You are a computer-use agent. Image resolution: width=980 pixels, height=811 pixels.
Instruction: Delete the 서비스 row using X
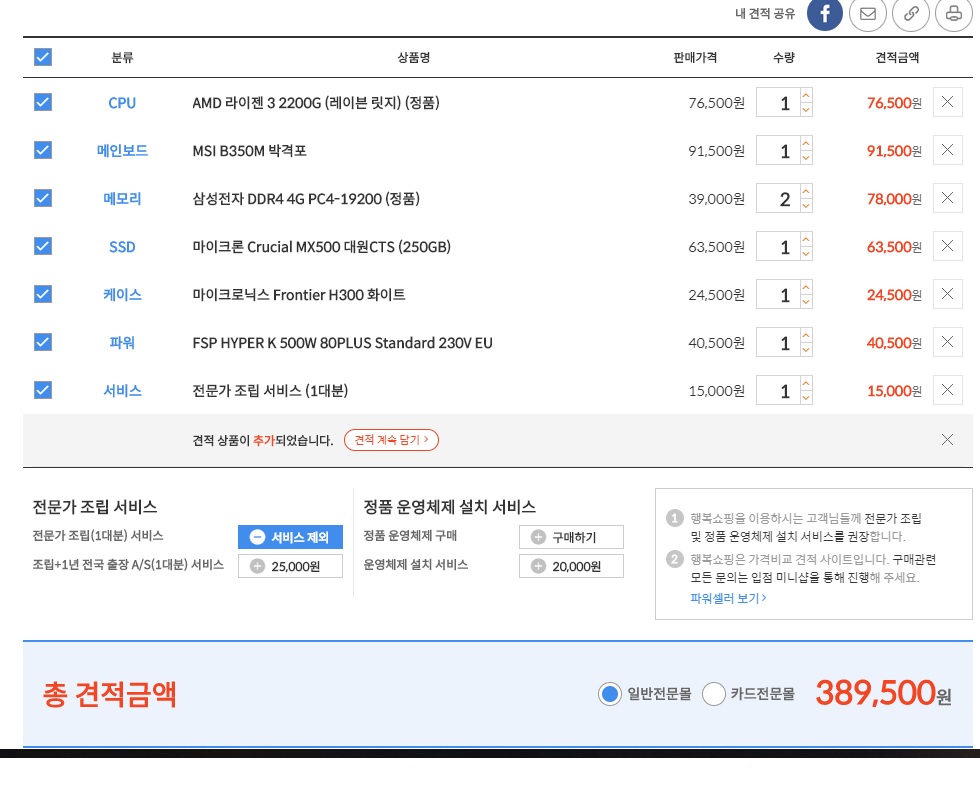(x=948, y=390)
